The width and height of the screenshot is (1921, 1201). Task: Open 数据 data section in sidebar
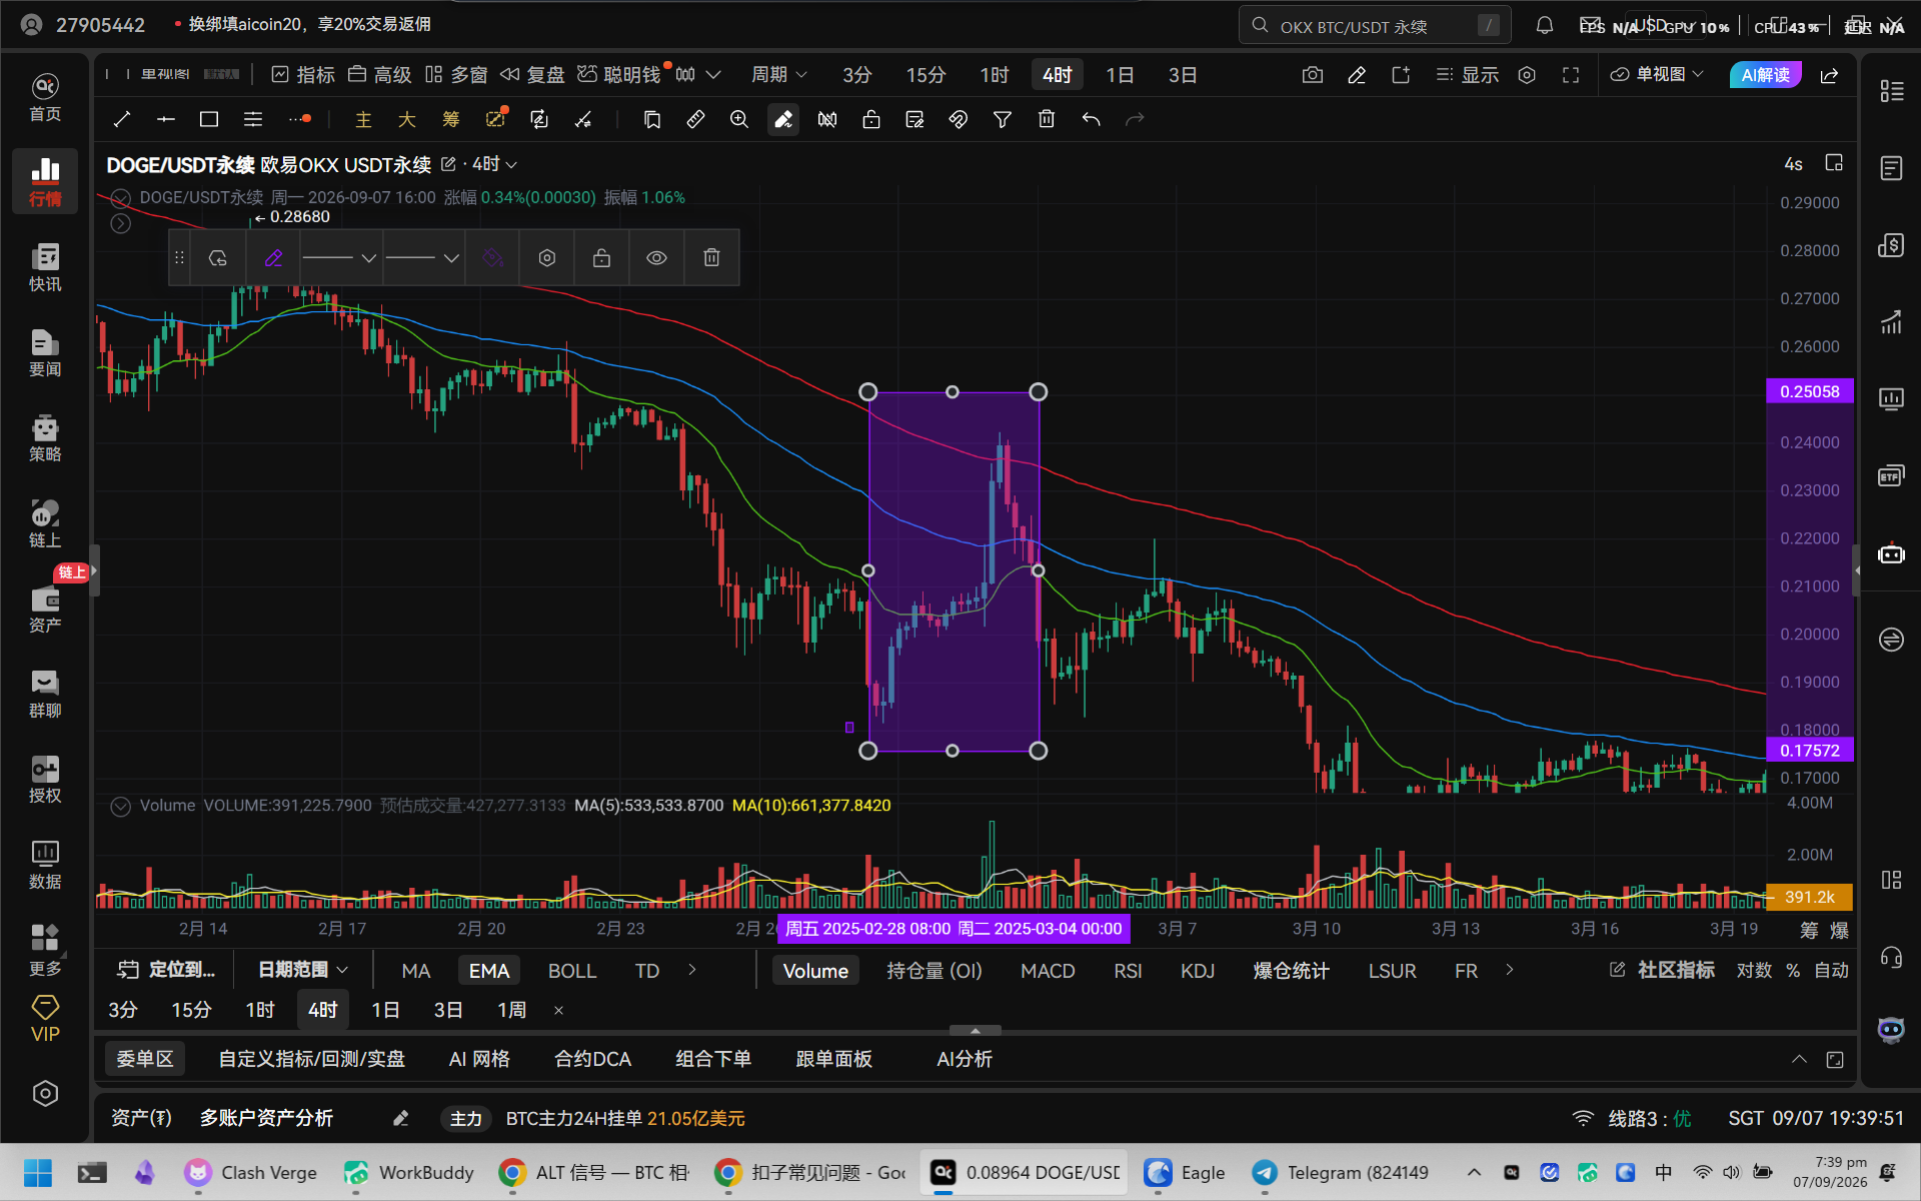tap(45, 864)
